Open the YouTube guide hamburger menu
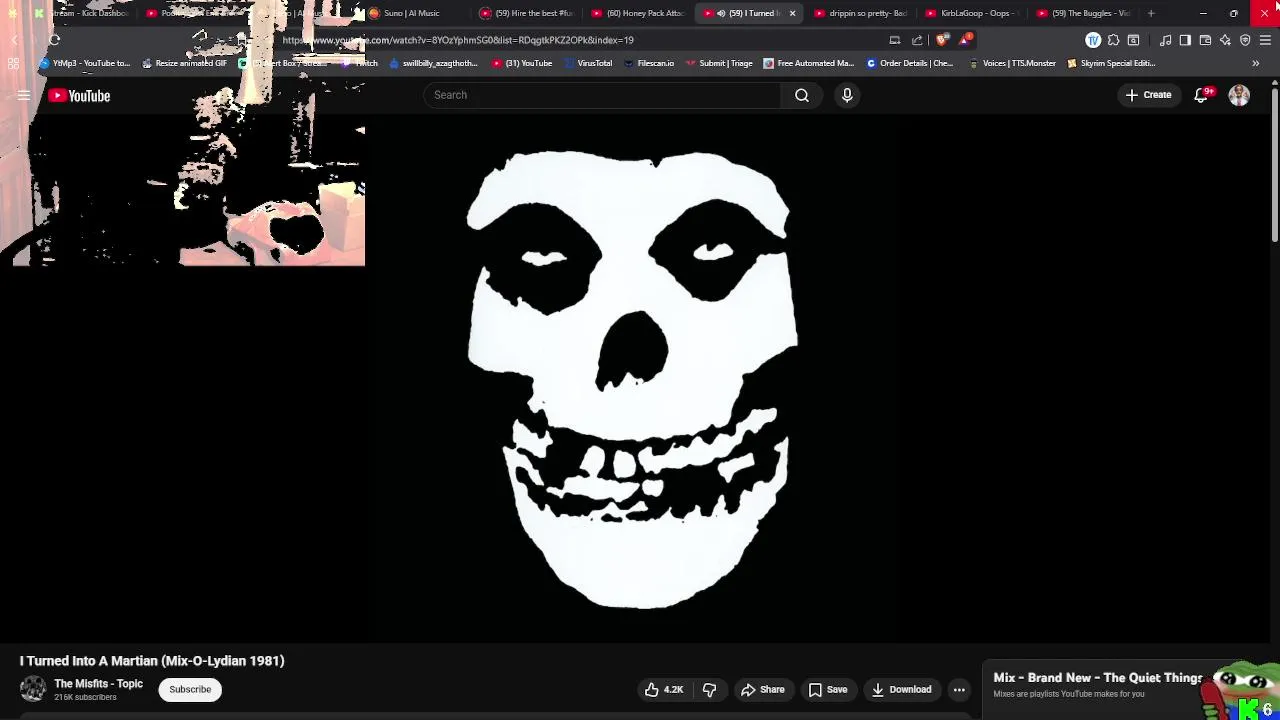This screenshot has width=1280, height=720. point(23,96)
